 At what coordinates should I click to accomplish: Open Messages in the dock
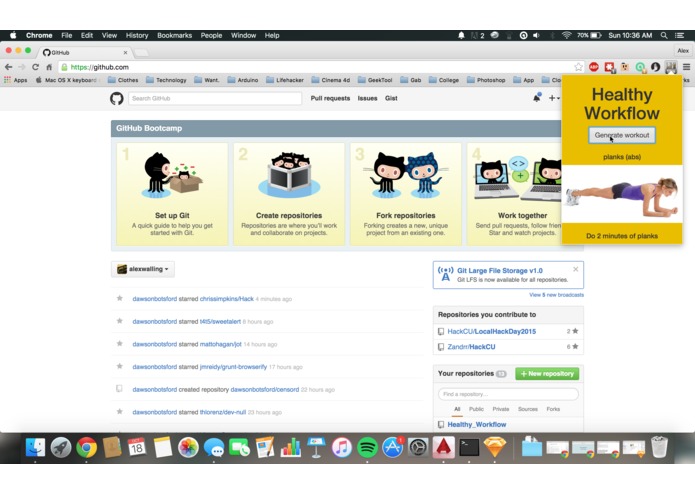214,447
